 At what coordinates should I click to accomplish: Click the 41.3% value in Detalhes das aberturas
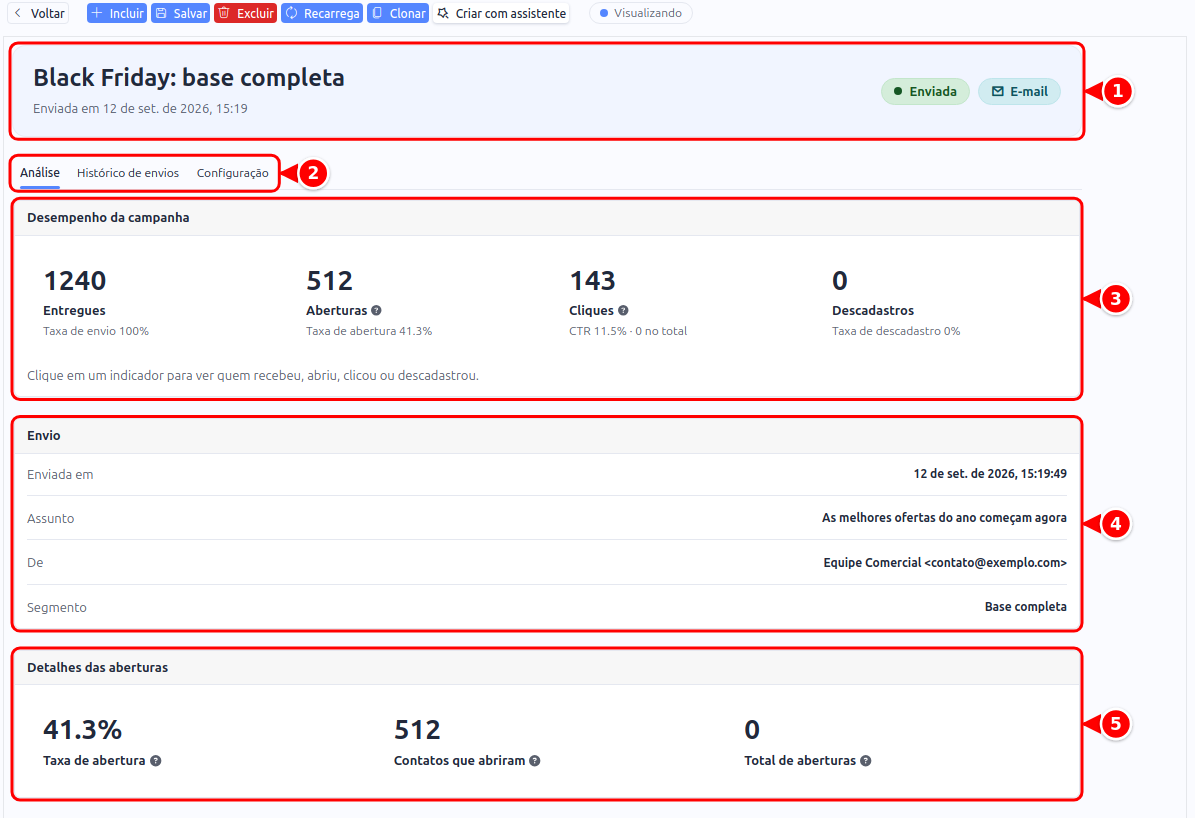[x=82, y=730]
